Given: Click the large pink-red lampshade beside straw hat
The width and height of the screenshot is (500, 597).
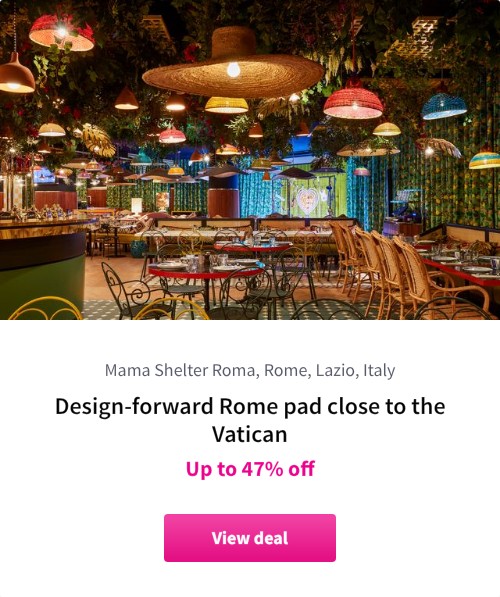Looking at the screenshot, I should point(353,104).
